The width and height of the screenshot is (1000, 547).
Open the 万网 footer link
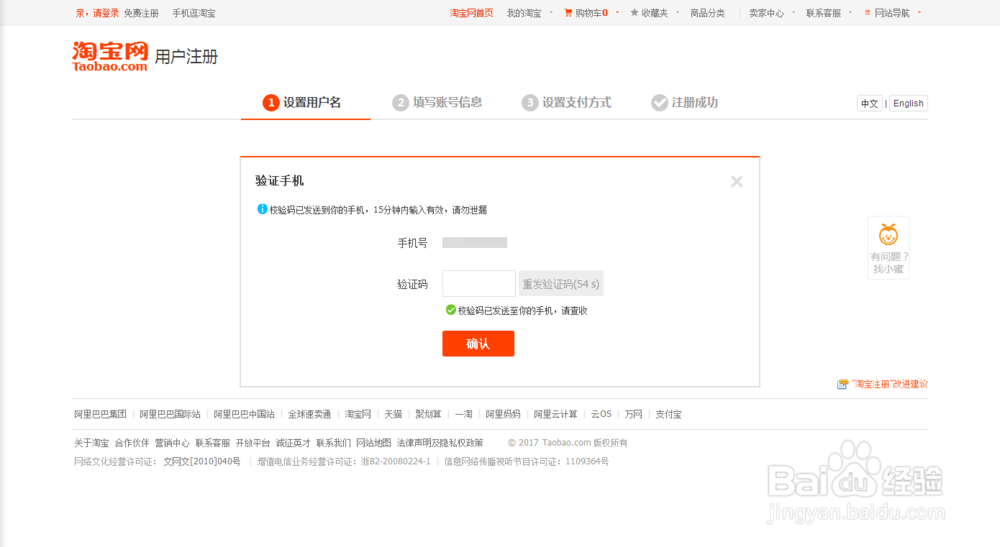pyautogui.click(x=633, y=414)
